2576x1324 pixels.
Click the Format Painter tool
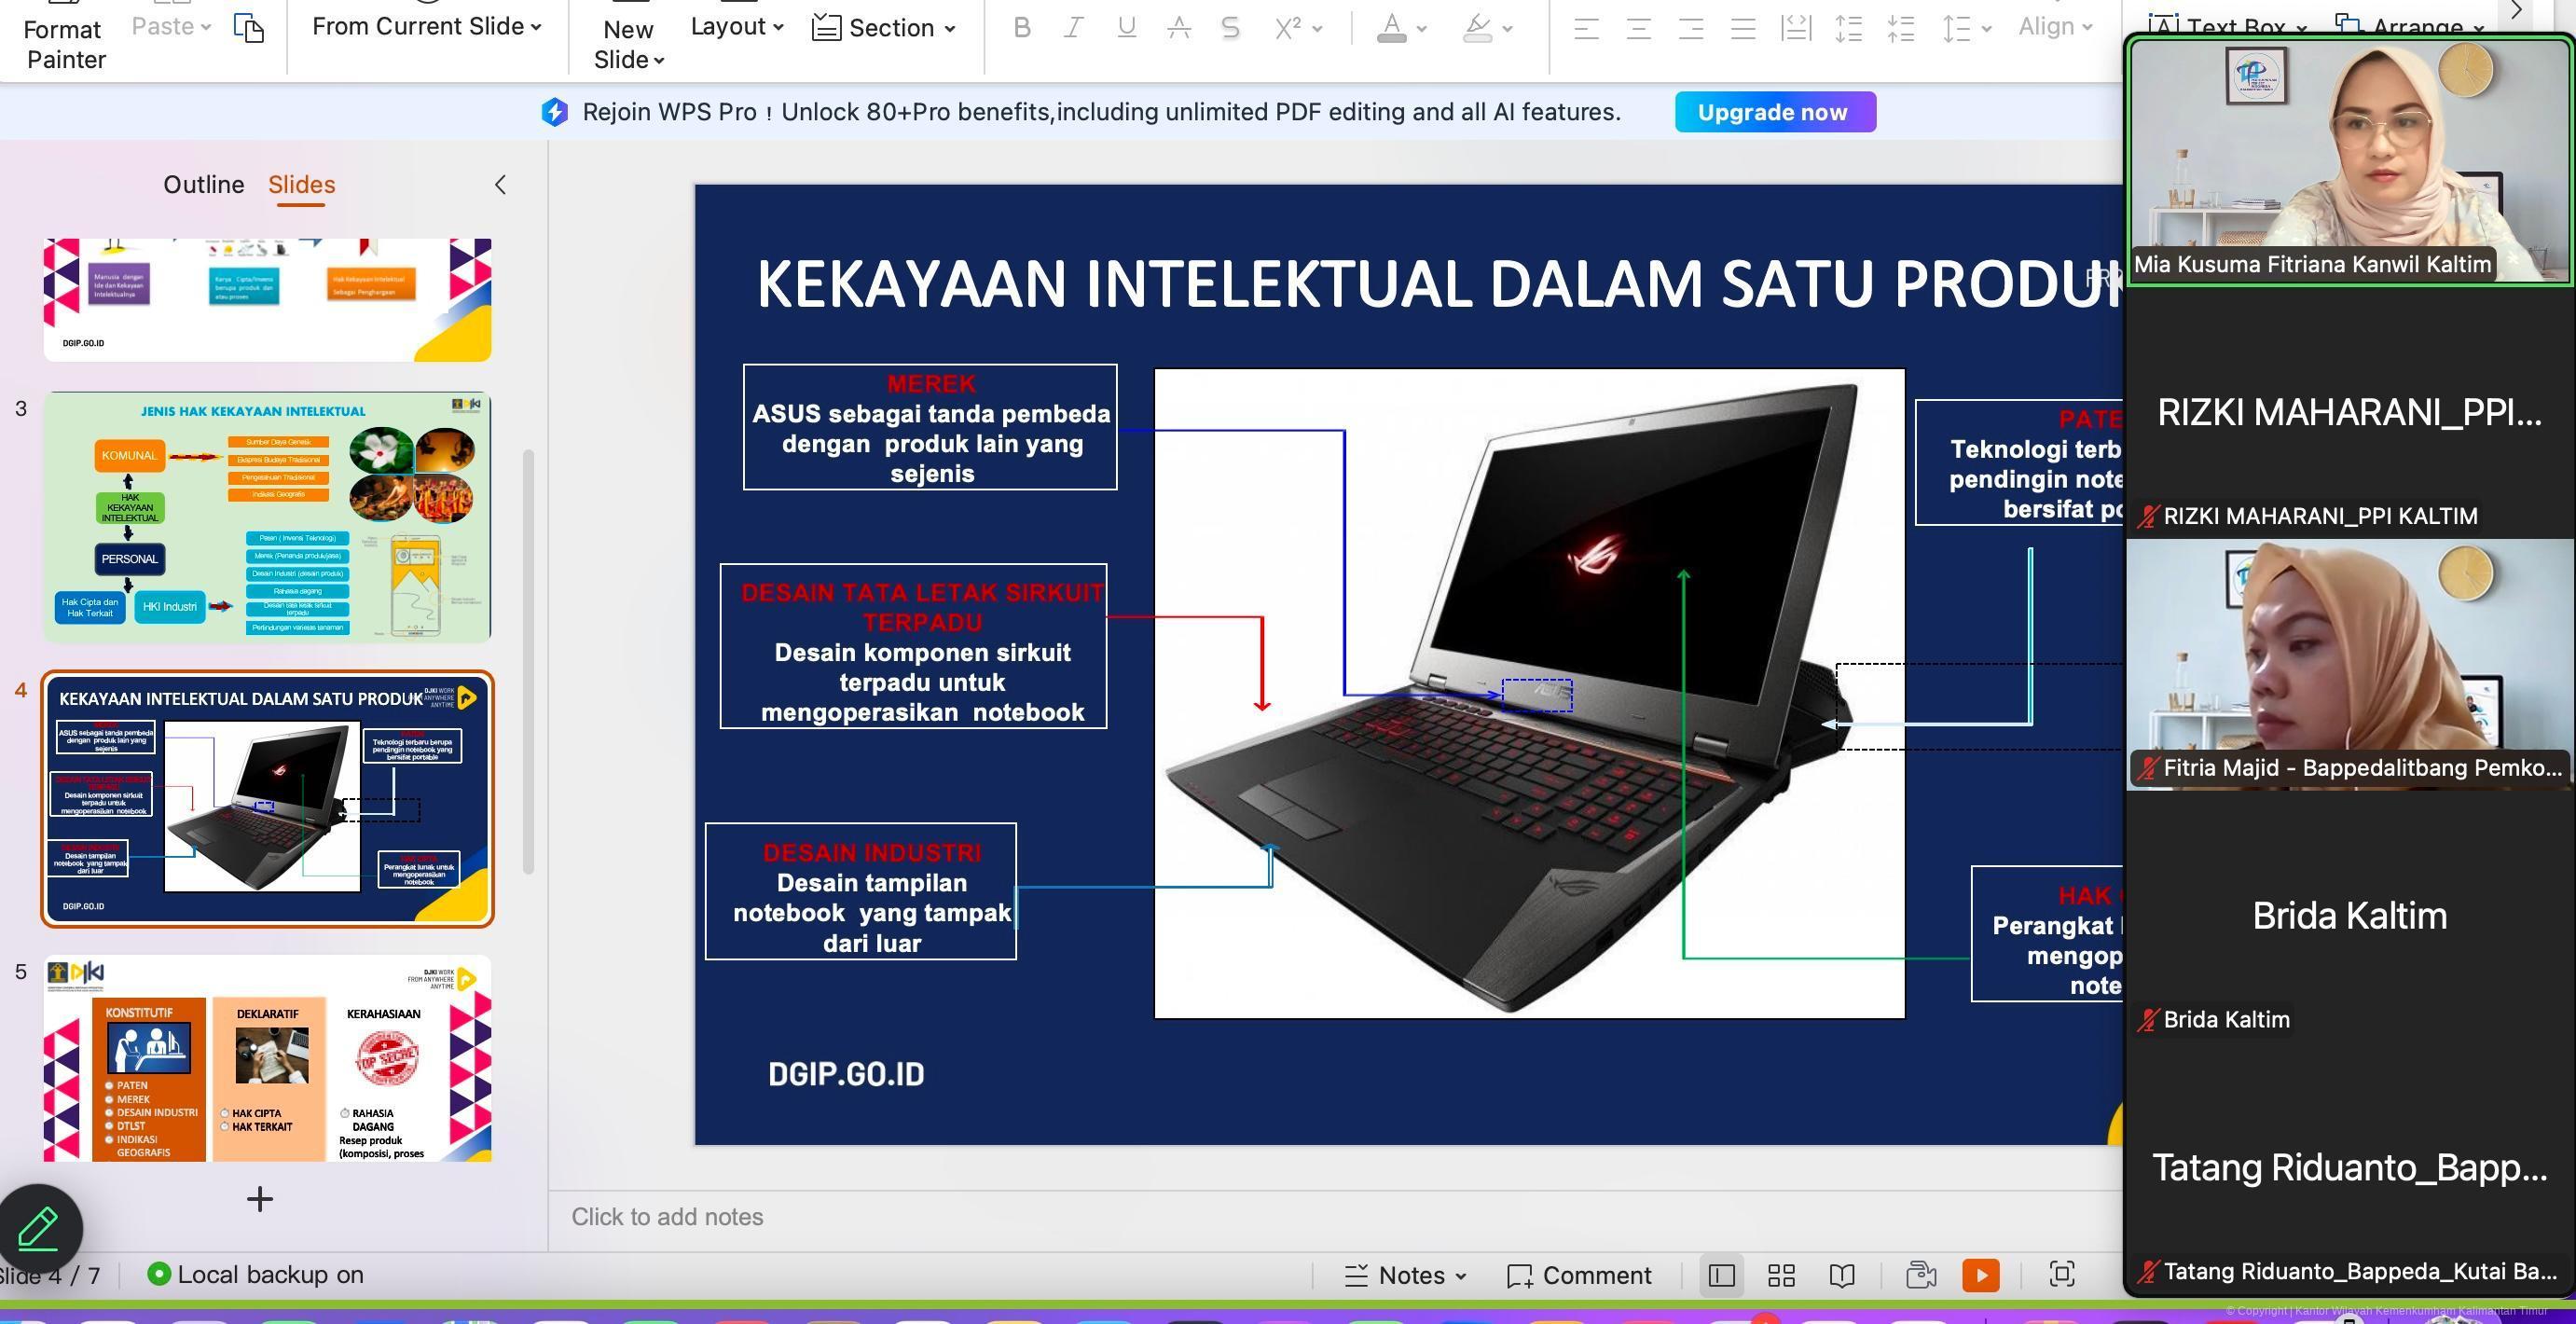(x=65, y=44)
